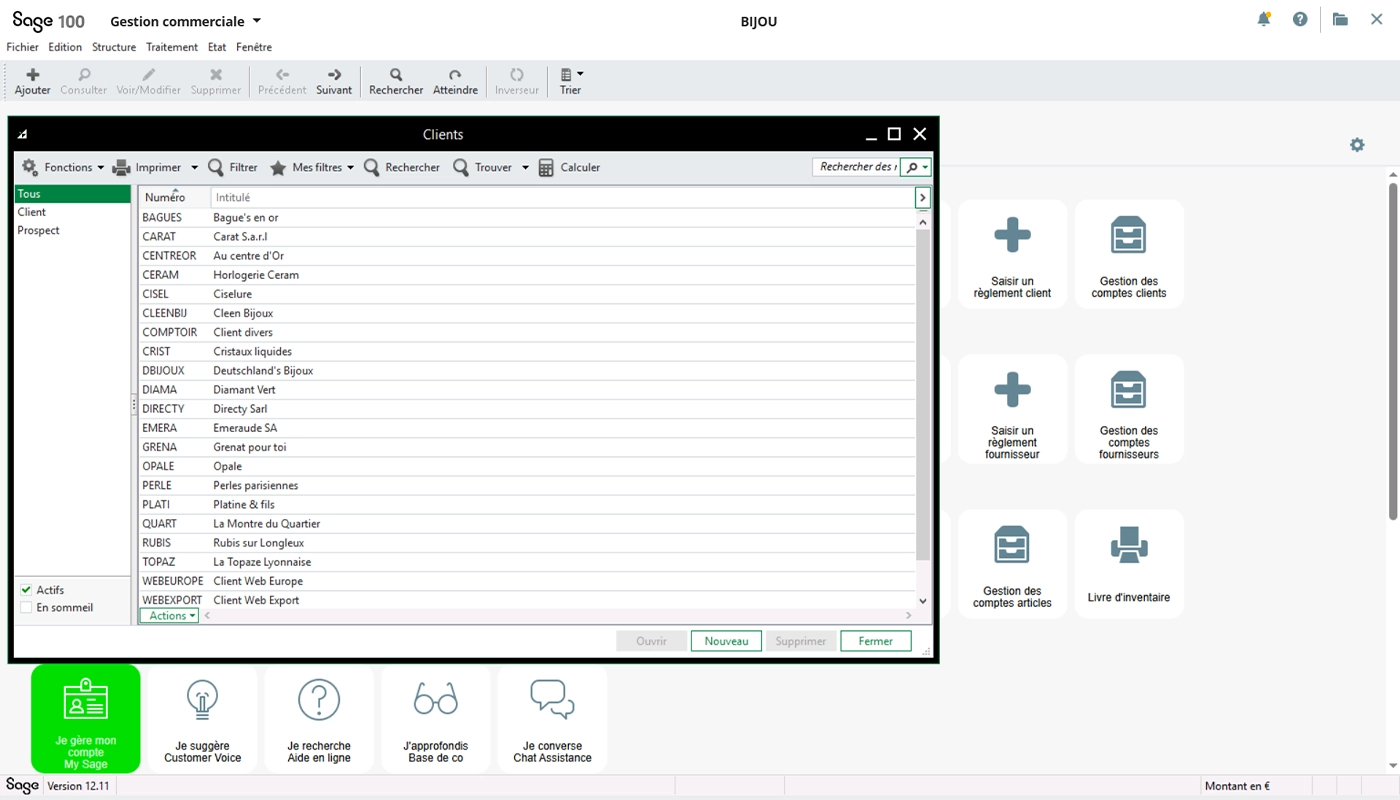Viewport: 1400px width, 800px height.
Task: Click Calculer calculator icon
Action: click(x=546, y=168)
